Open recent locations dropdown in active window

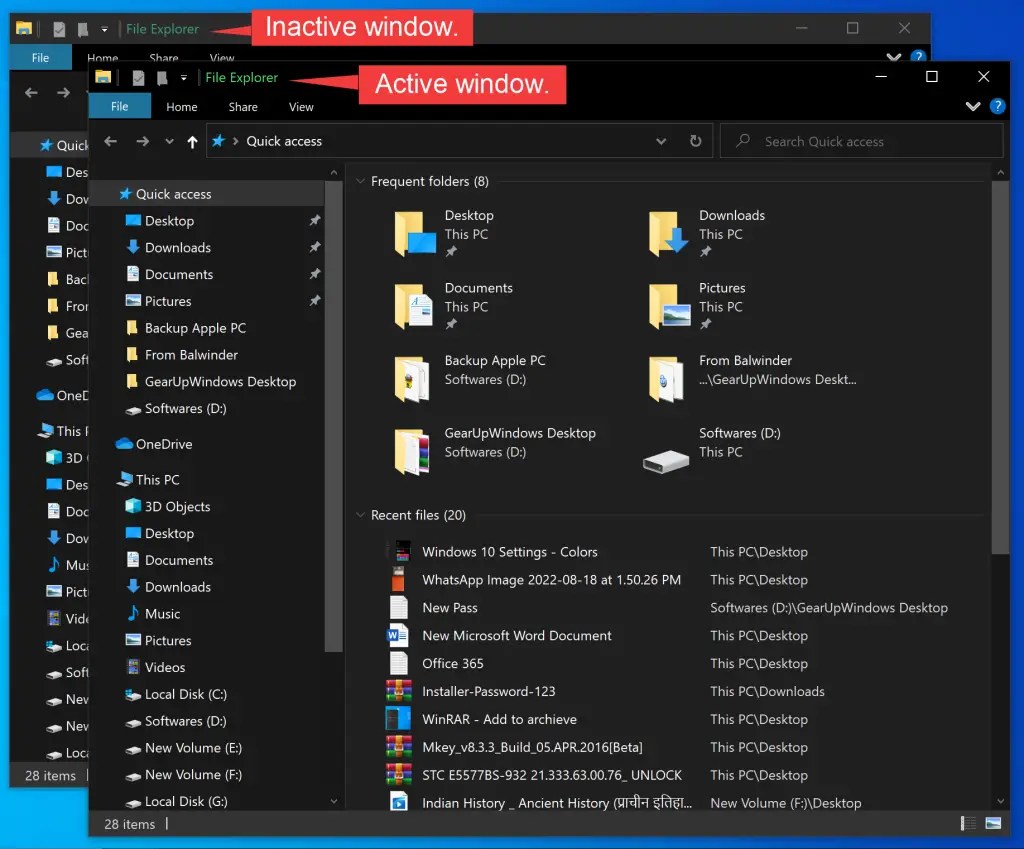(169, 141)
